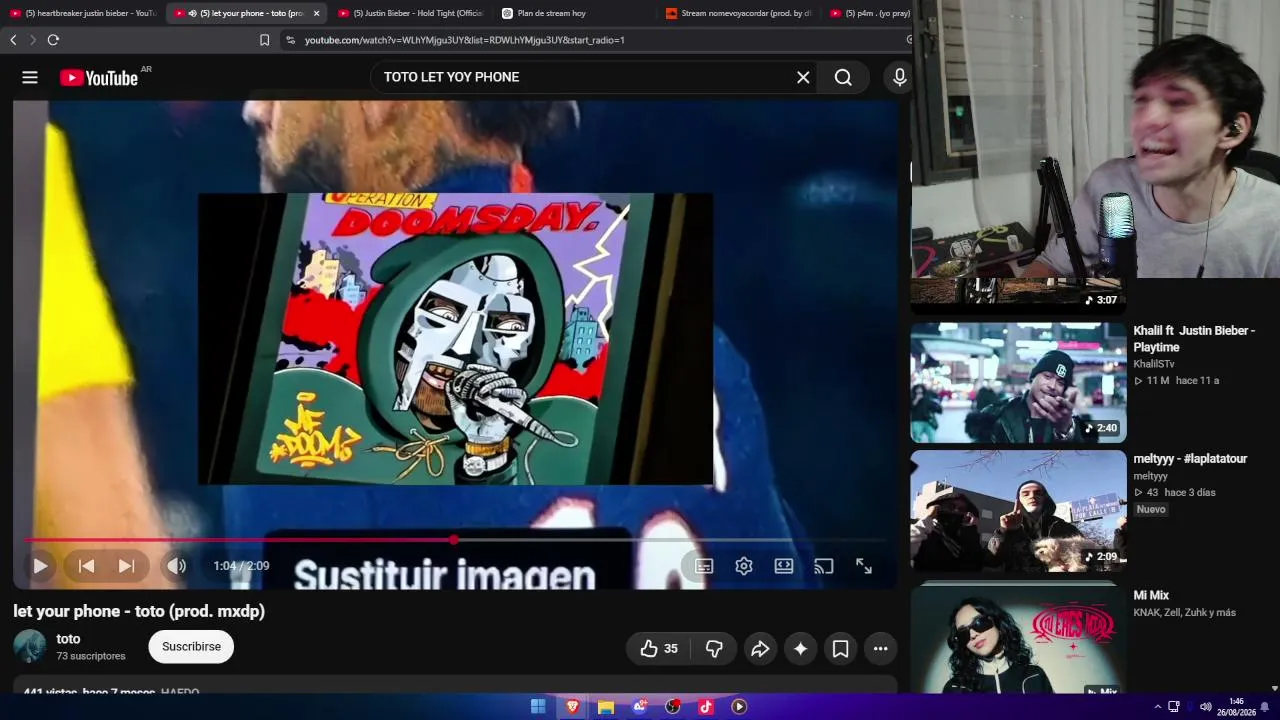Viewport: 1280px width, 720px height.
Task: Cast the video to a device
Action: click(824, 566)
